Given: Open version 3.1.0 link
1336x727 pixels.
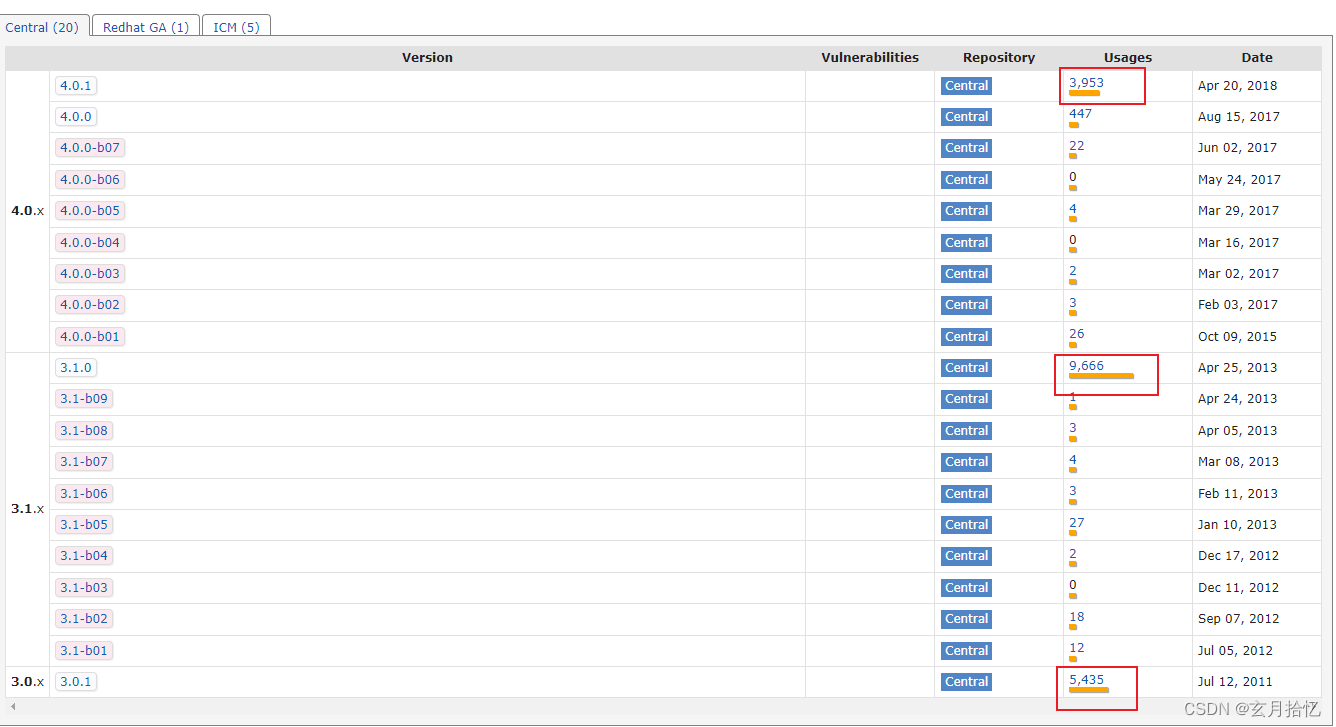Looking at the screenshot, I should (76, 368).
